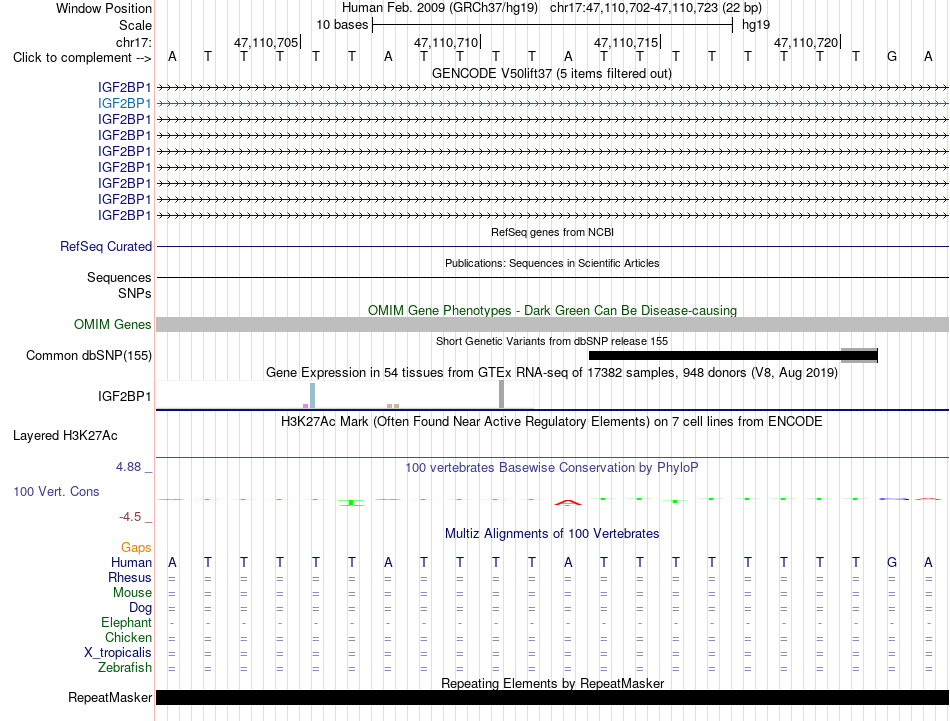Image resolution: width=950 pixels, height=721 pixels.
Task: Click the -4.5 PhyloP scale minimum
Action: coord(130,517)
